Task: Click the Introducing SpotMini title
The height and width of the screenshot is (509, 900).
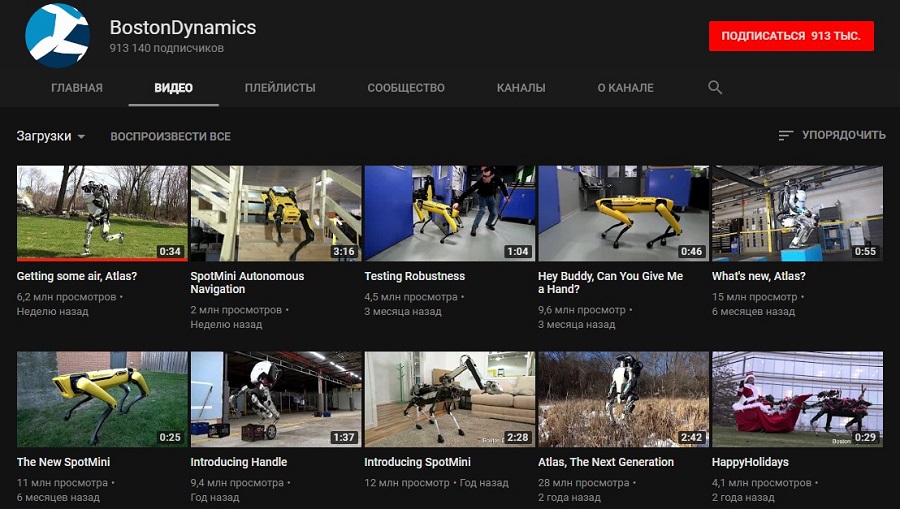Action: click(417, 462)
